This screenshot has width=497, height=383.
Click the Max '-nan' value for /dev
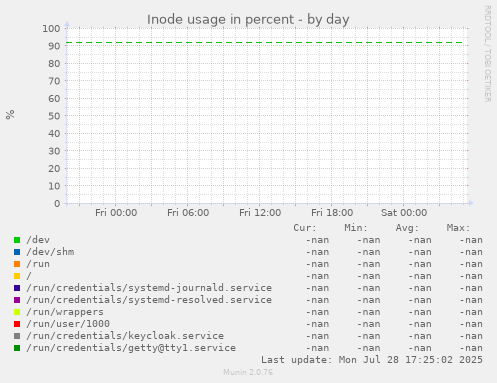click(x=471, y=240)
